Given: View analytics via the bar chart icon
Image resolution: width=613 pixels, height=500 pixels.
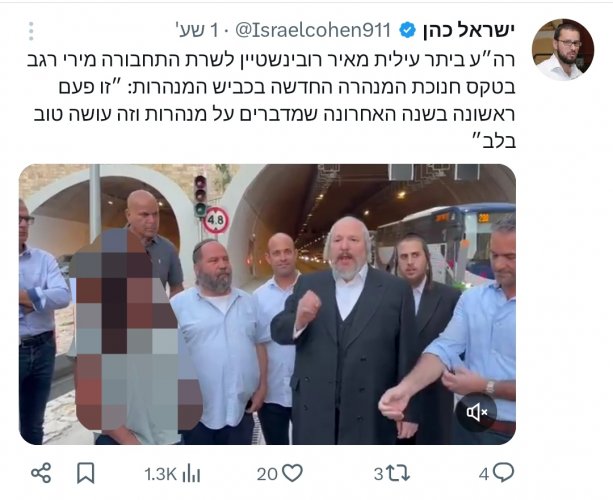Looking at the screenshot, I should 191,473.
